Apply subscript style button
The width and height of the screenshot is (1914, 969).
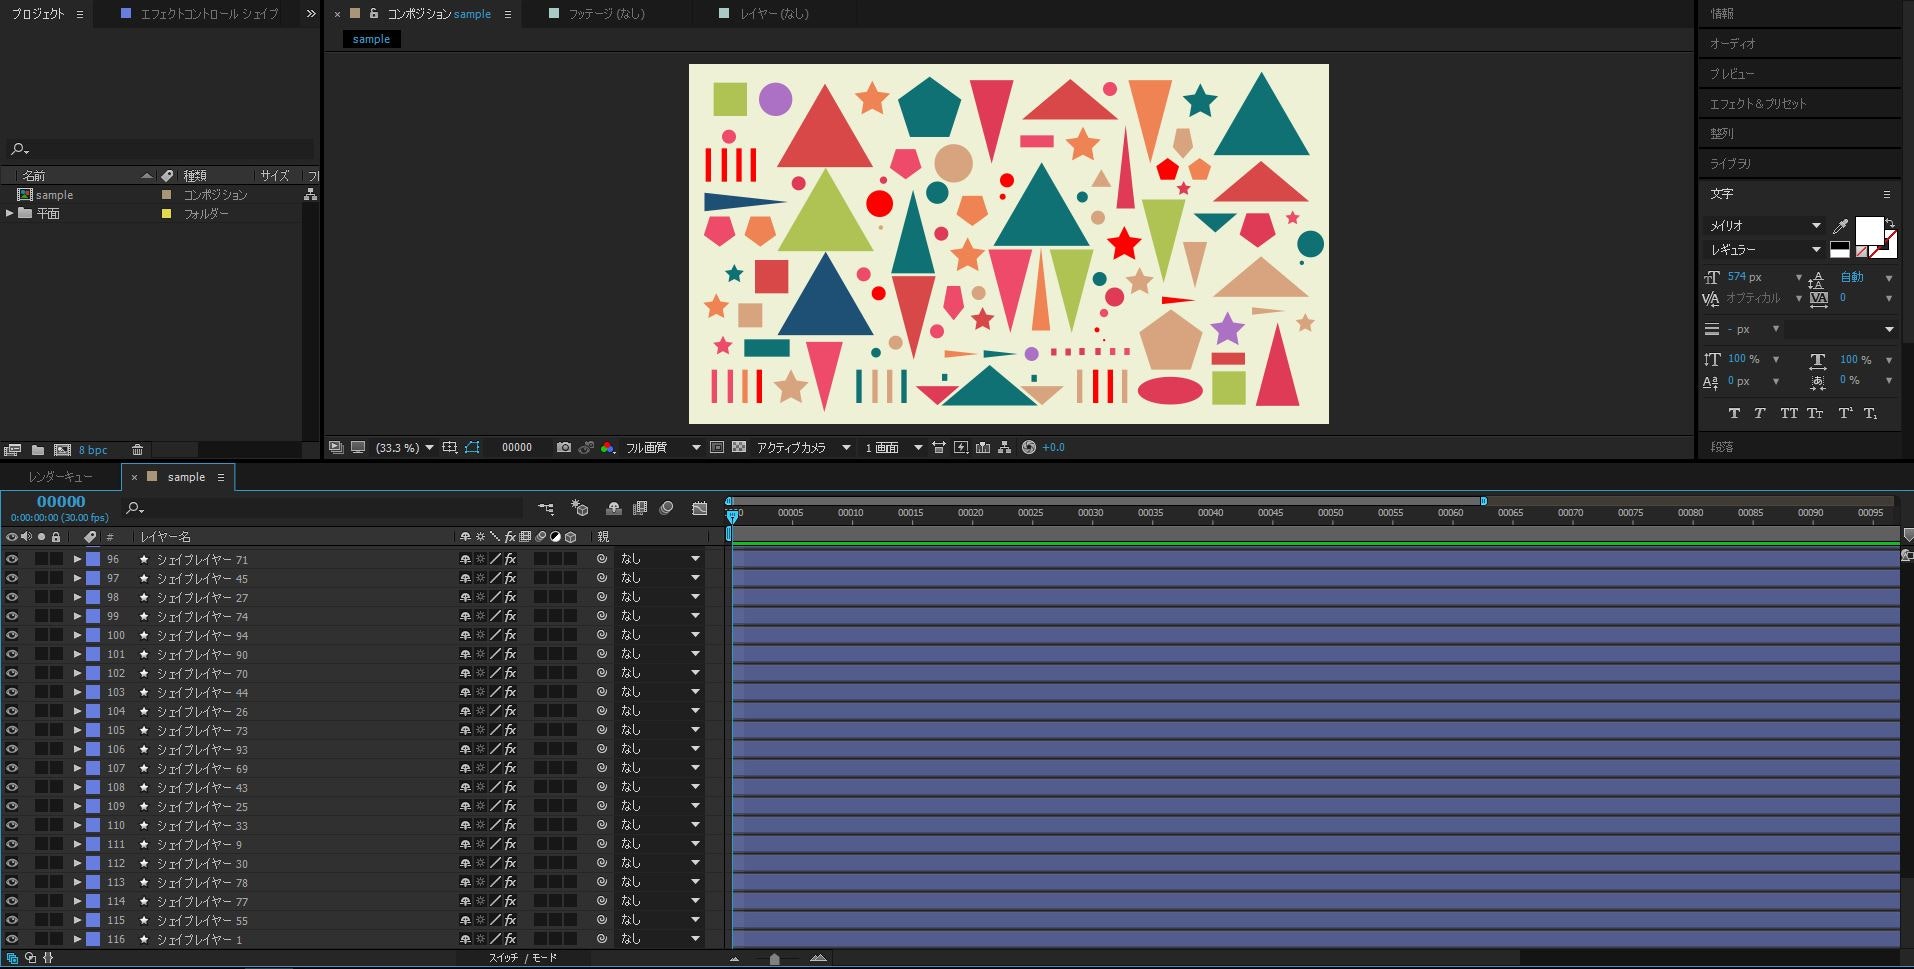pyautogui.click(x=1870, y=413)
